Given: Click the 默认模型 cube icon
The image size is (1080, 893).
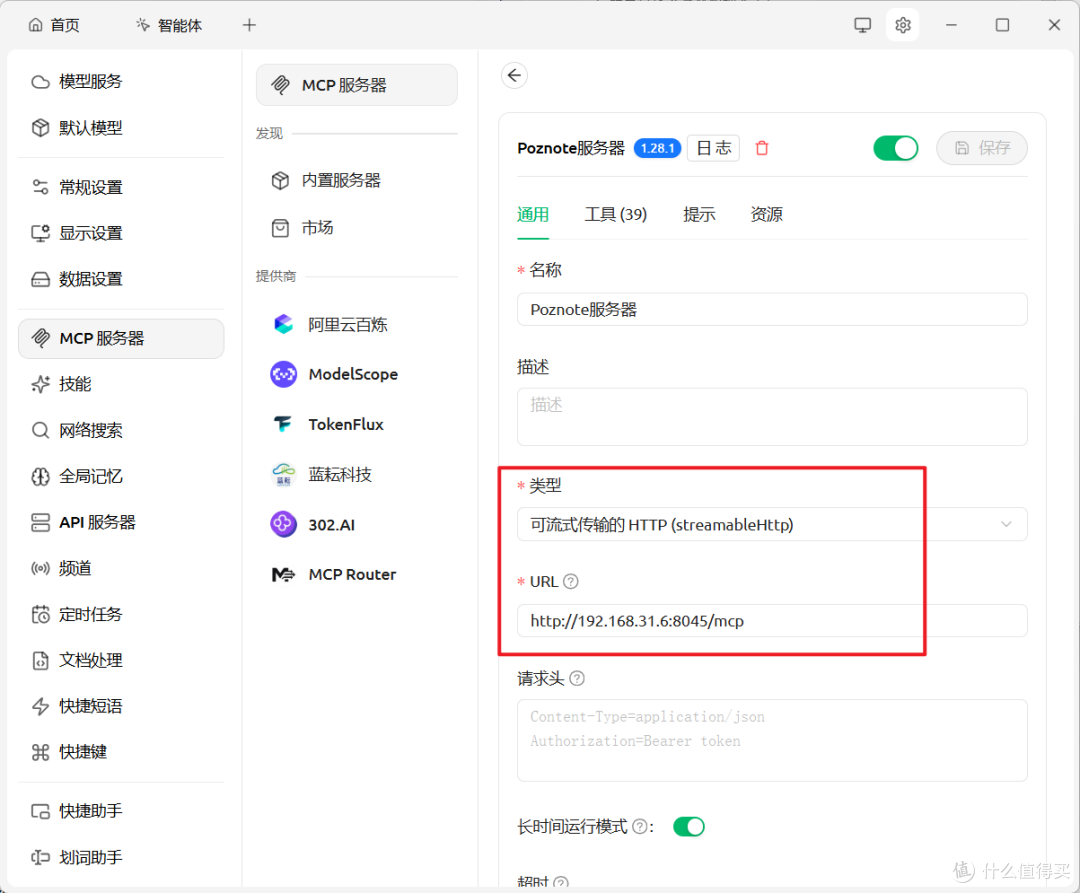Looking at the screenshot, I should [41, 128].
